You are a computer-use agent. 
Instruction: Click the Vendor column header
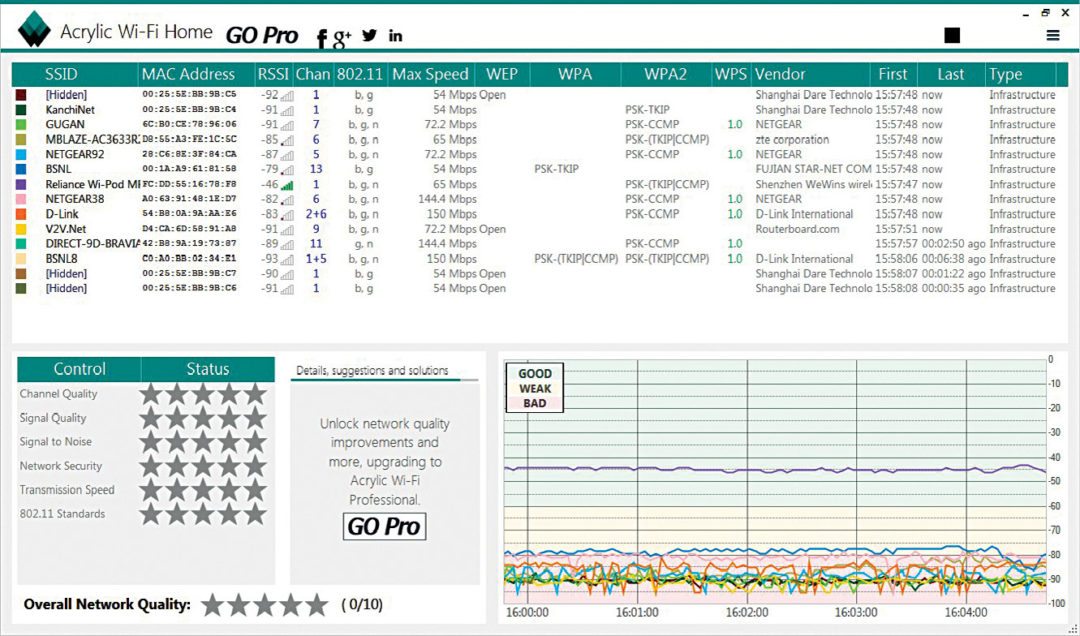pos(781,74)
